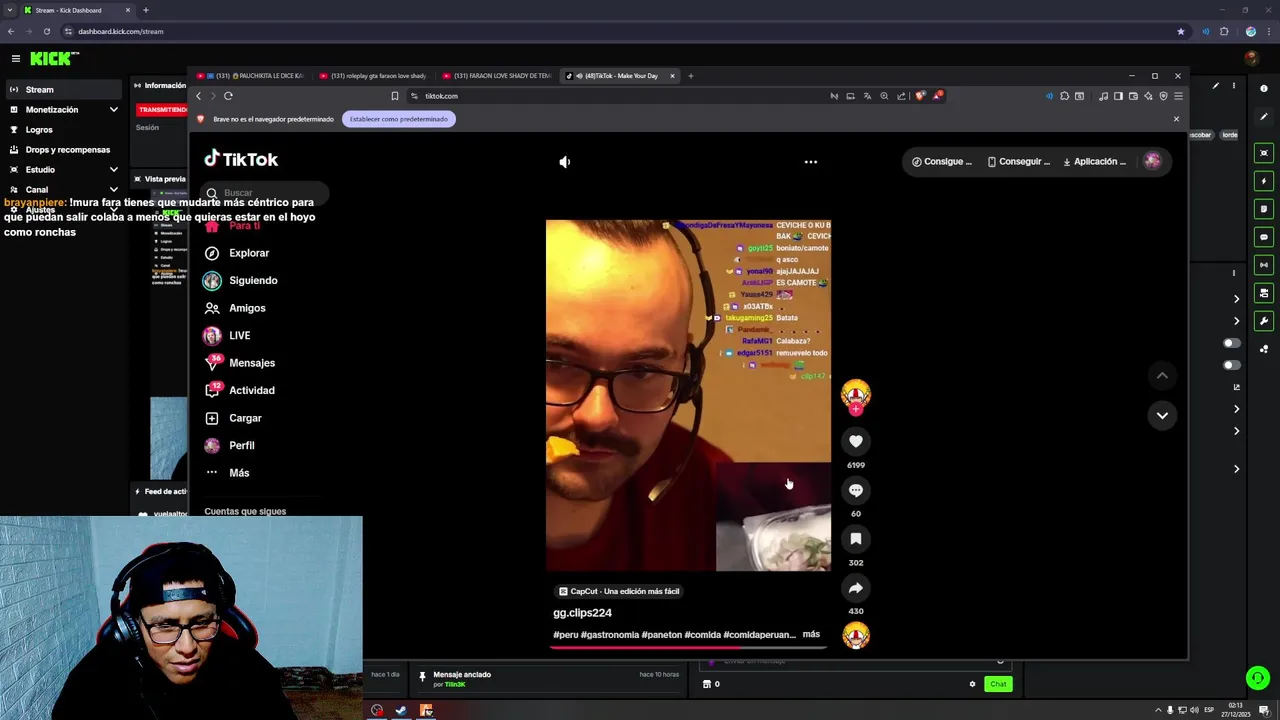This screenshot has height=720, width=1280.
Task: Click 'Establecer como predeterminado' button
Action: tap(399, 119)
